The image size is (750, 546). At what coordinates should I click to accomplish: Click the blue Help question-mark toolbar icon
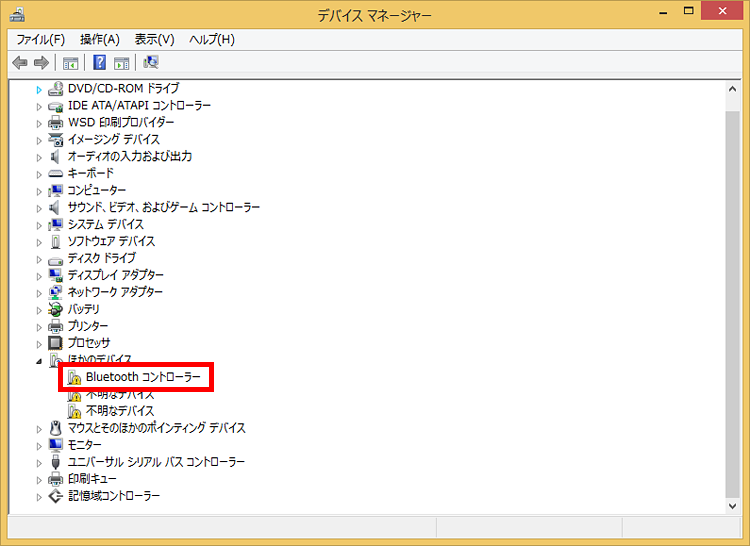tap(99, 62)
